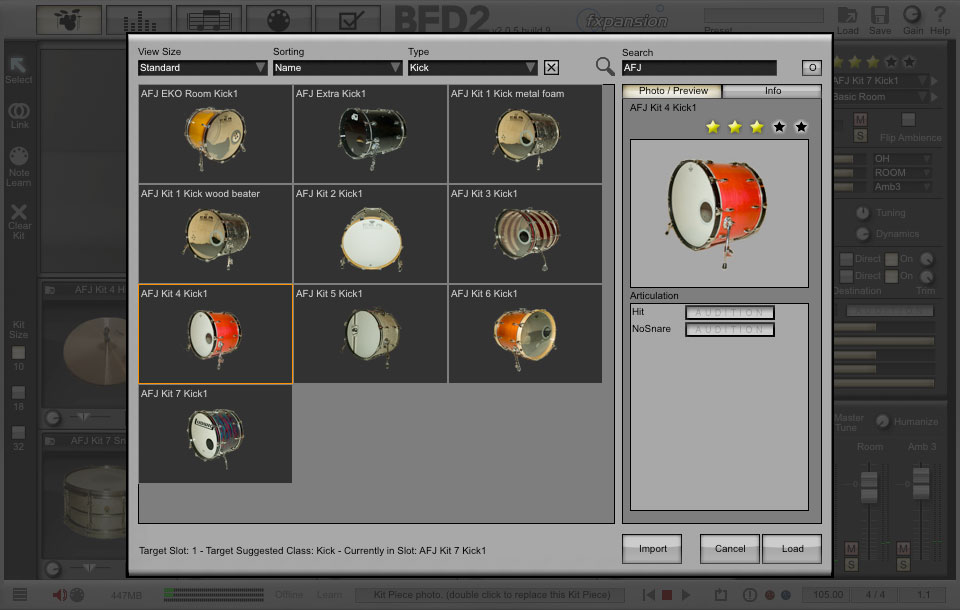Select kit size 18 checkbox
The image size is (960, 610).
18,392
